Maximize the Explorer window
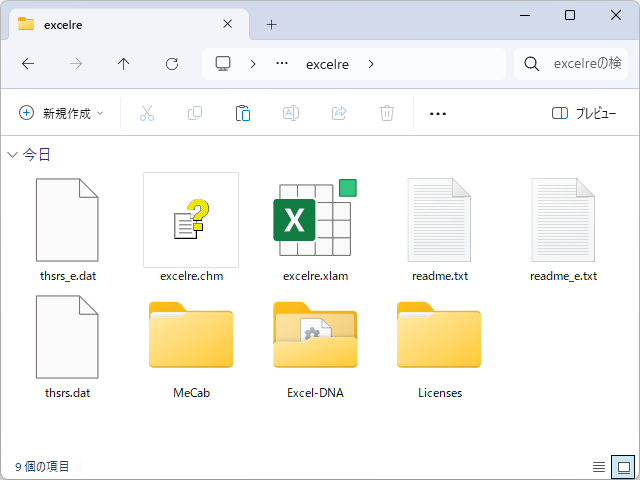This screenshot has height=480, width=640. [570, 16]
